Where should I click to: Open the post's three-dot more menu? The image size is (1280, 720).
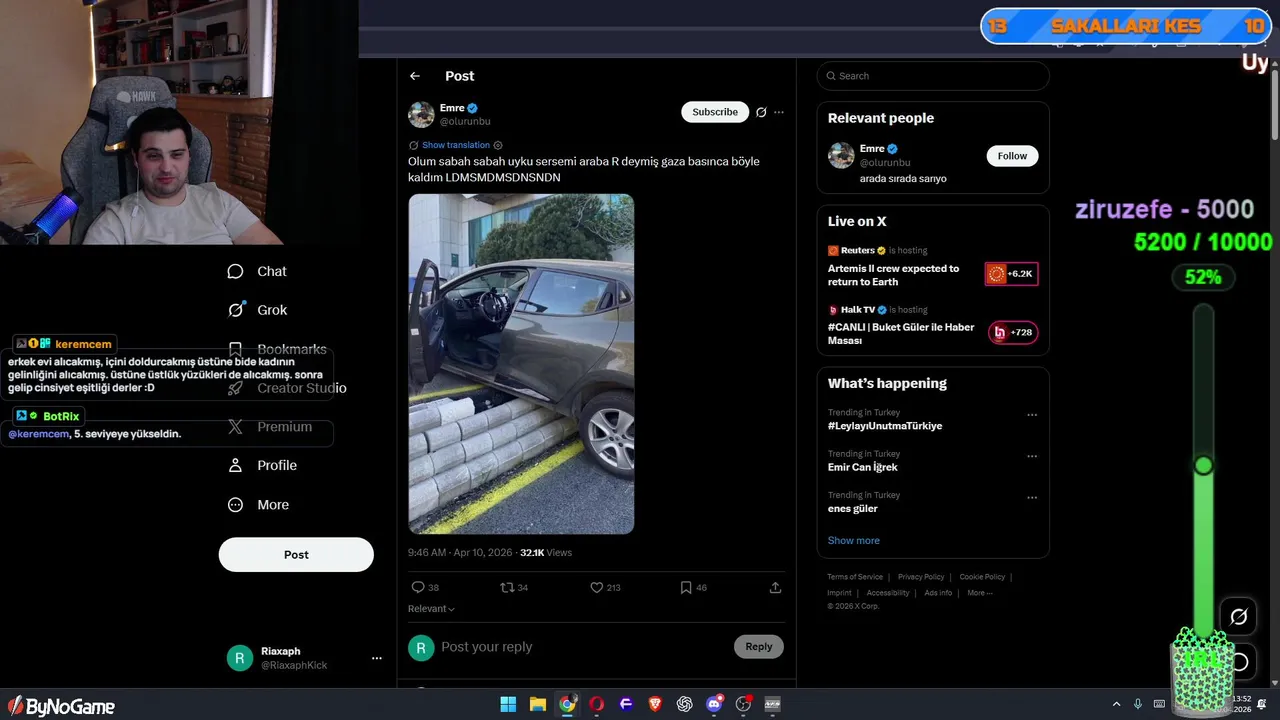click(x=779, y=112)
